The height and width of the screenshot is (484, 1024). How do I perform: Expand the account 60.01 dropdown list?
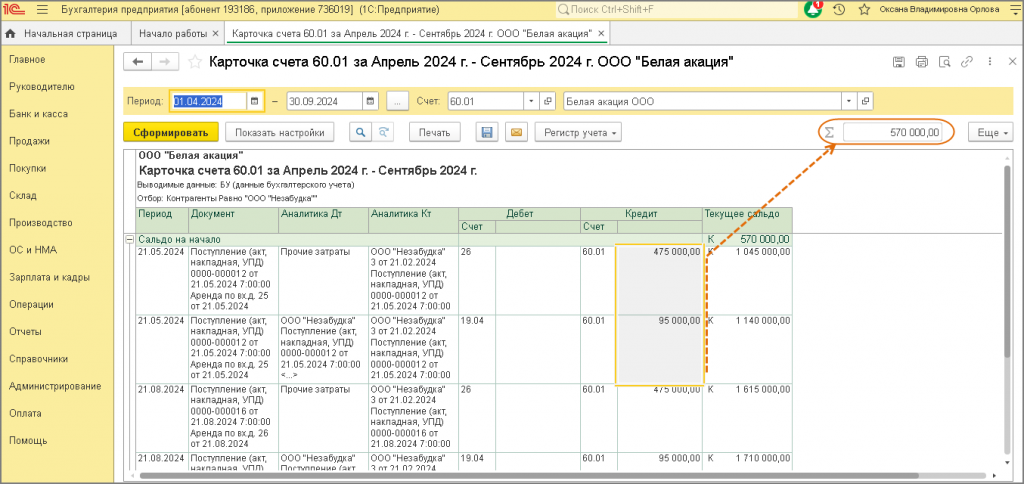point(531,101)
